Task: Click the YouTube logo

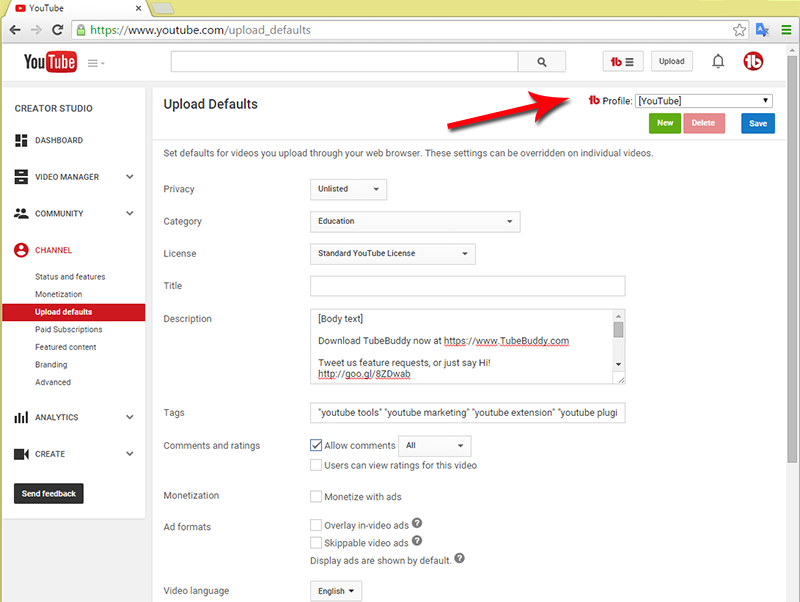Action: (x=50, y=62)
